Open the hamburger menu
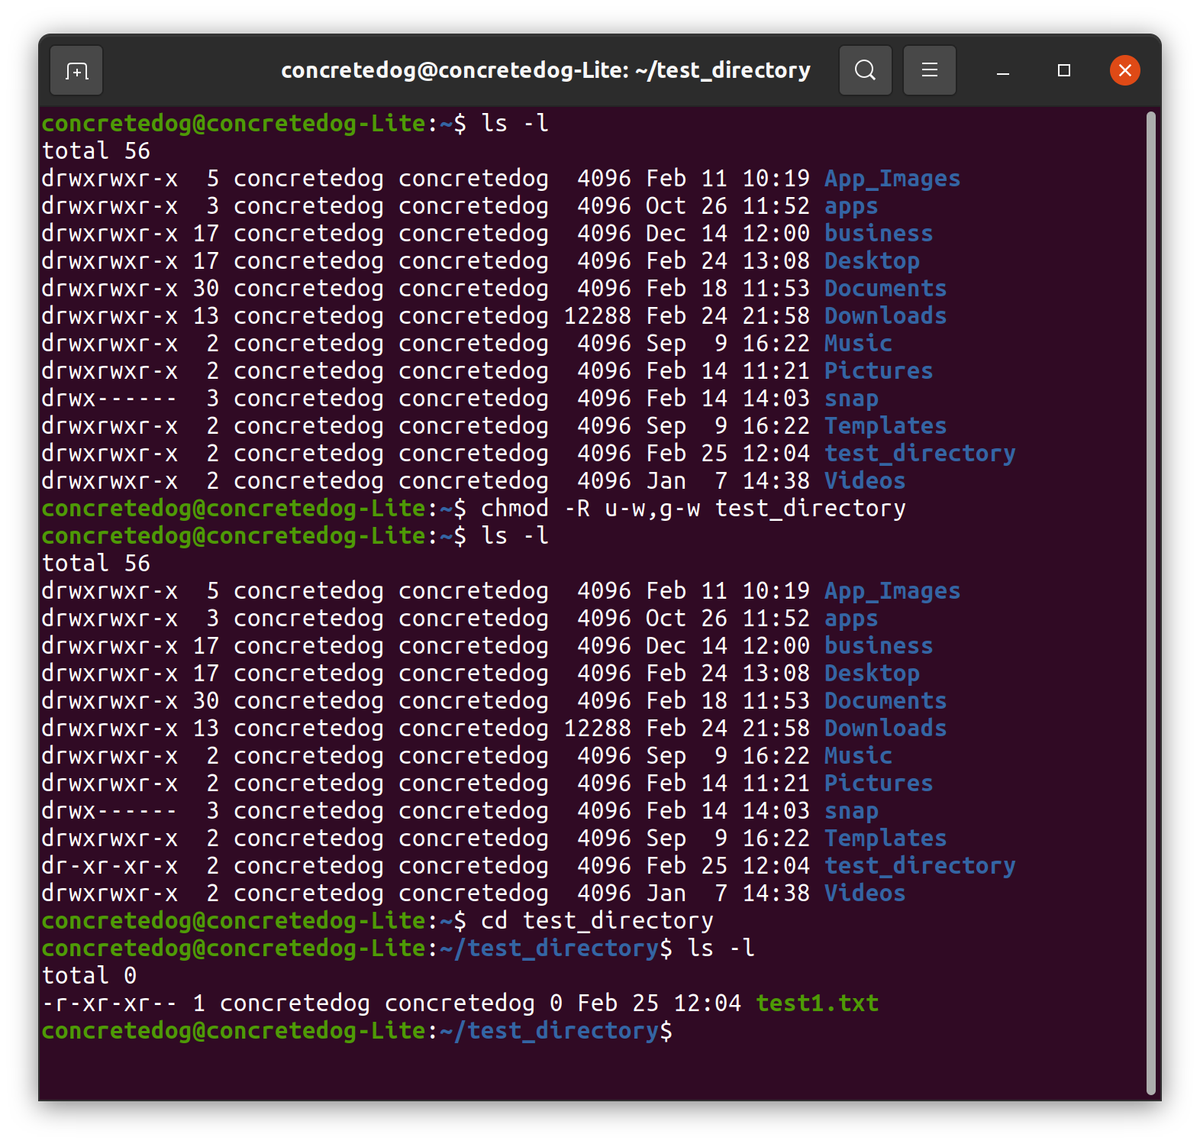Viewport: 1200px width, 1144px height. click(929, 70)
